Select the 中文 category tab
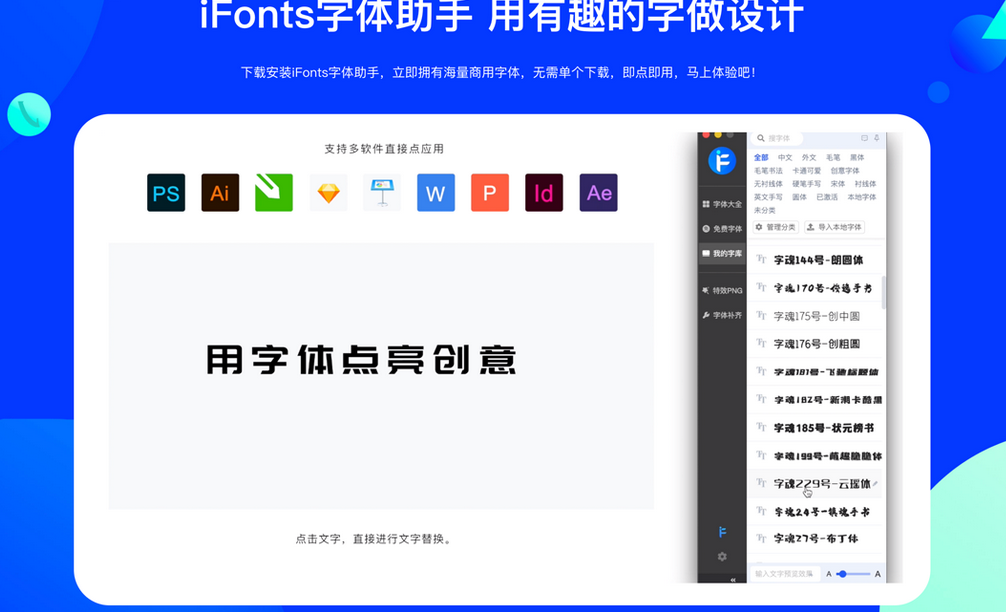The image size is (1006, 612). [x=785, y=157]
